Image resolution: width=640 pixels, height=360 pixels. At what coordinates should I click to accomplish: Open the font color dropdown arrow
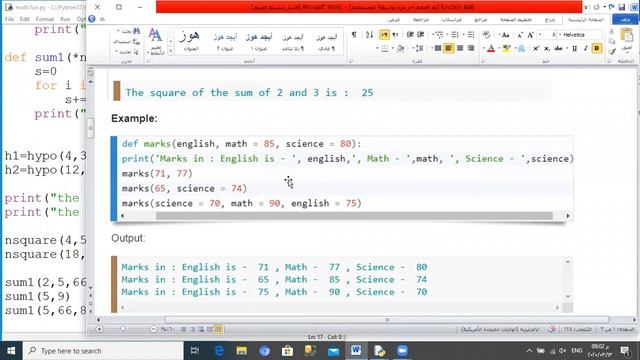[x=484, y=49]
